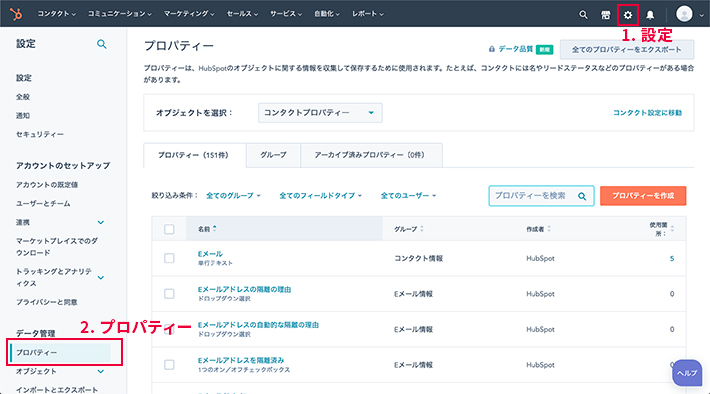Screen dimensions: 710x394
Task: Open the サービス menu
Action: tap(286, 14)
